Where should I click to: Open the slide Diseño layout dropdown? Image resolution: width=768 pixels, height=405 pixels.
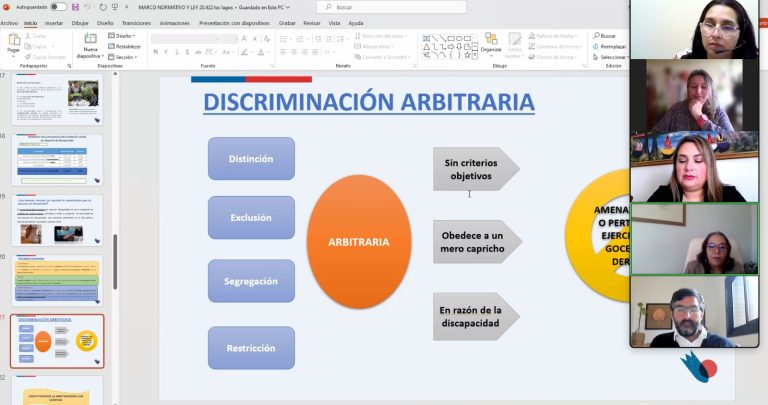click(121, 36)
